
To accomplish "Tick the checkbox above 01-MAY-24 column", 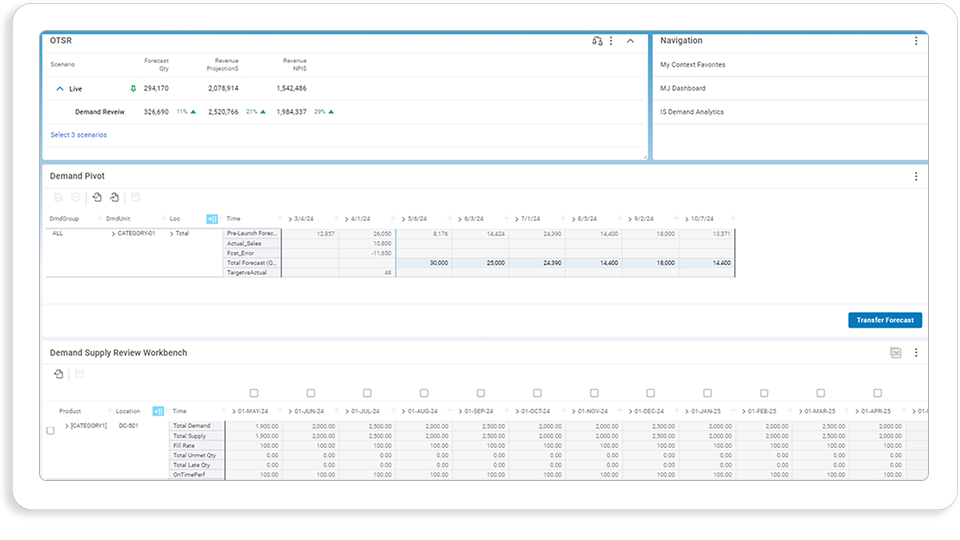I will (254, 393).
